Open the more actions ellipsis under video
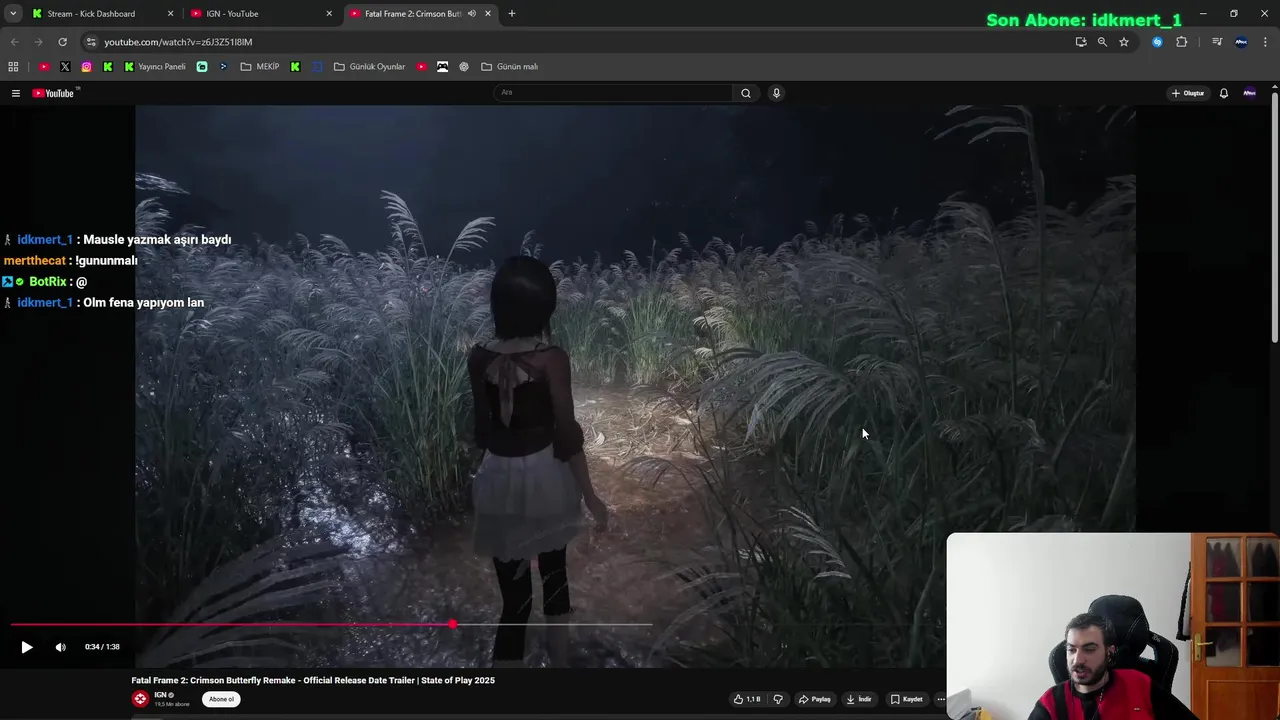This screenshot has height=720, width=1280. click(940, 699)
